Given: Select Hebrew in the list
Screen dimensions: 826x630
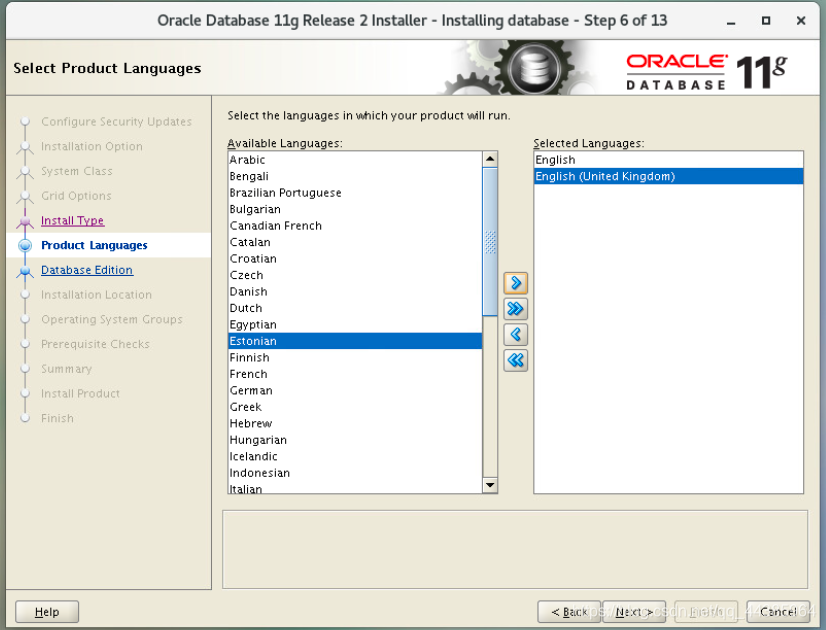Looking at the screenshot, I should coord(355,423).
